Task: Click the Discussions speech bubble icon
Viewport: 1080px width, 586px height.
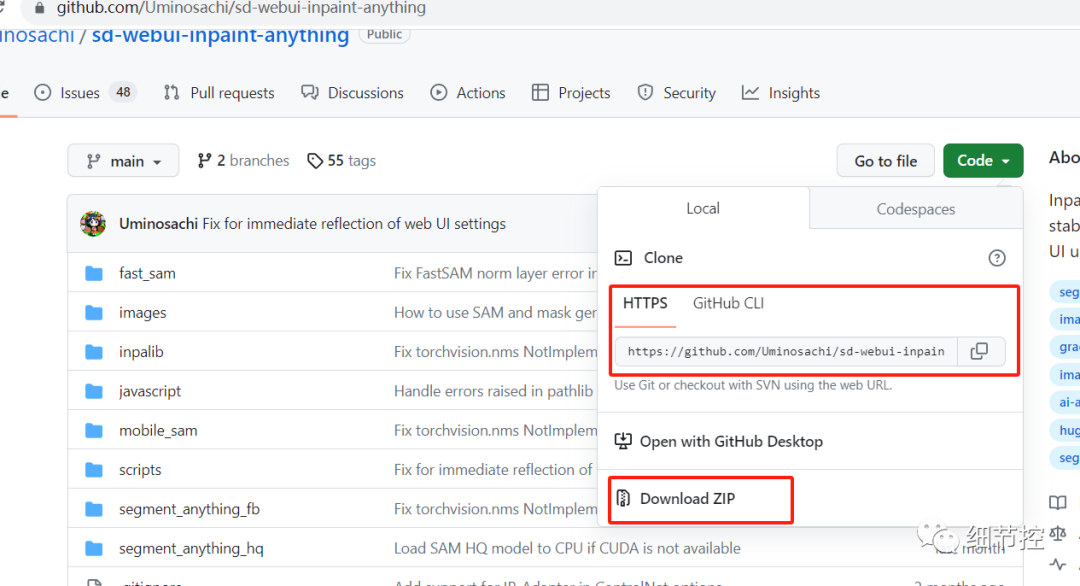Action: pos(309,92)
